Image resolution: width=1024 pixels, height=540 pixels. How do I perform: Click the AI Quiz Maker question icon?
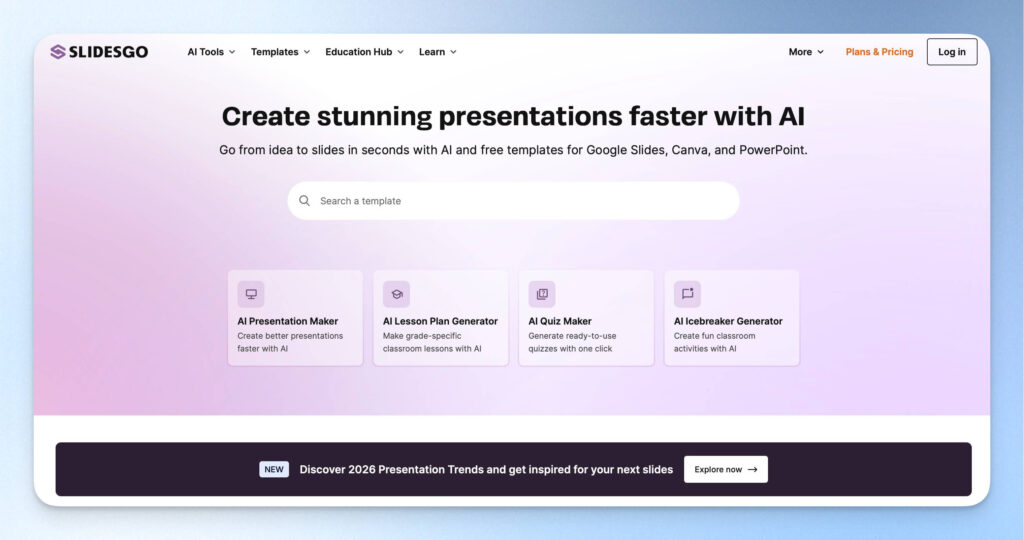[542, 294]
